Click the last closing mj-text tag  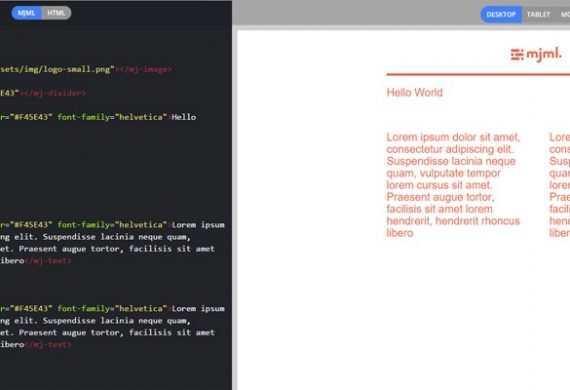pyautogui.click(x=48, y=345)
